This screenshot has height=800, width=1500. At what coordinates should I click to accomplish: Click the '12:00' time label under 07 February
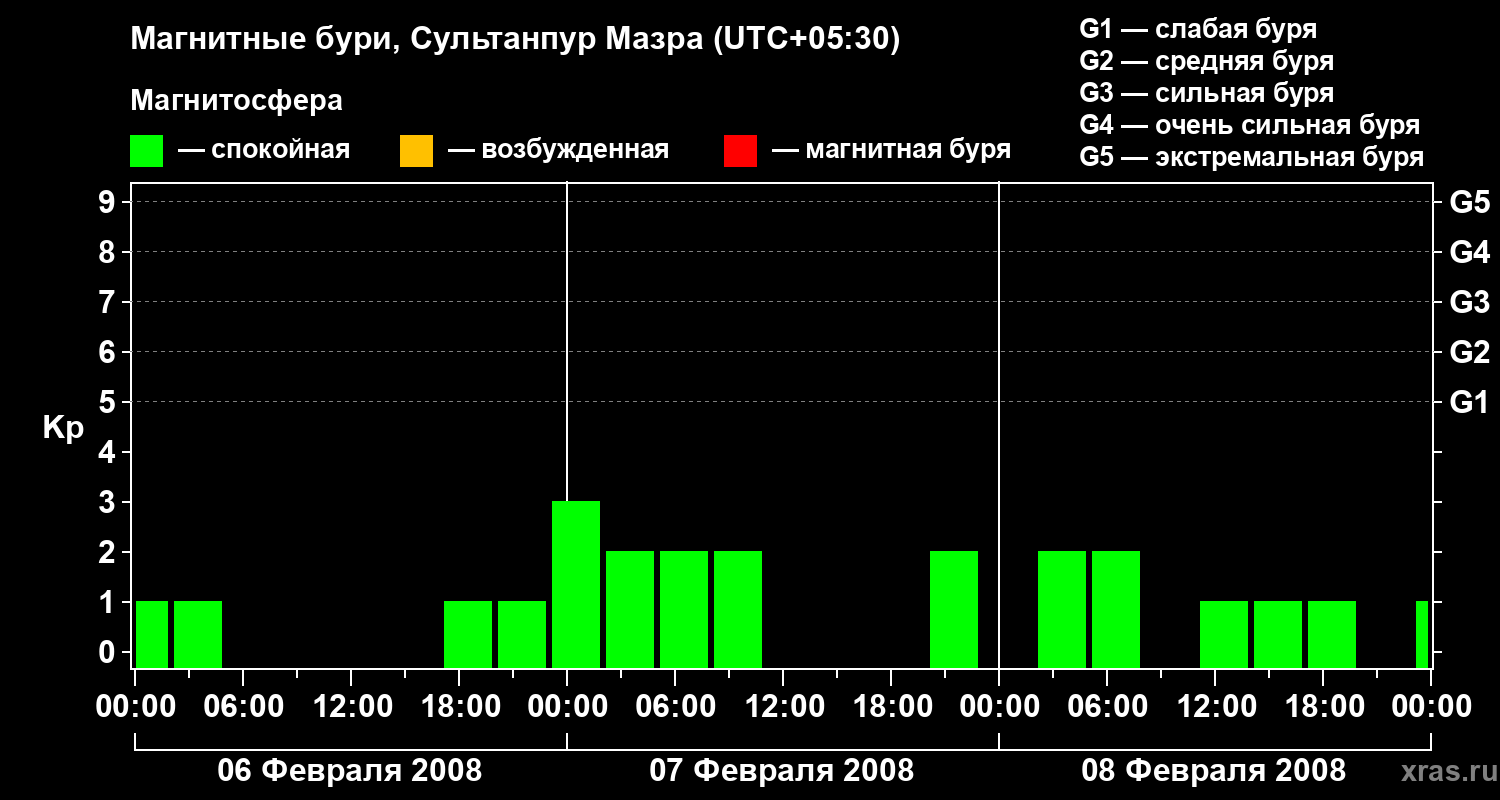tap(783, 707)
